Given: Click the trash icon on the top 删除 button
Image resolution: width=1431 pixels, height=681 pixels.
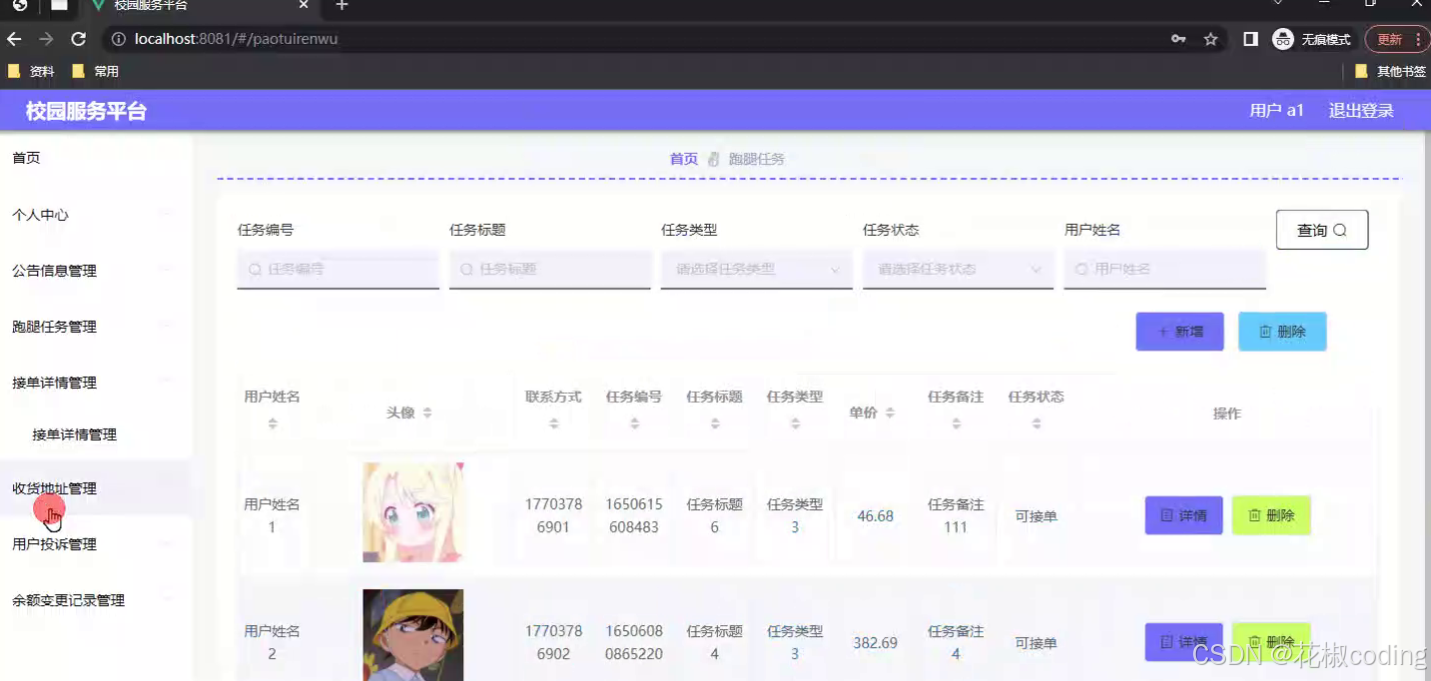Looking at the screenshot, I should (x=1267, y=331).
